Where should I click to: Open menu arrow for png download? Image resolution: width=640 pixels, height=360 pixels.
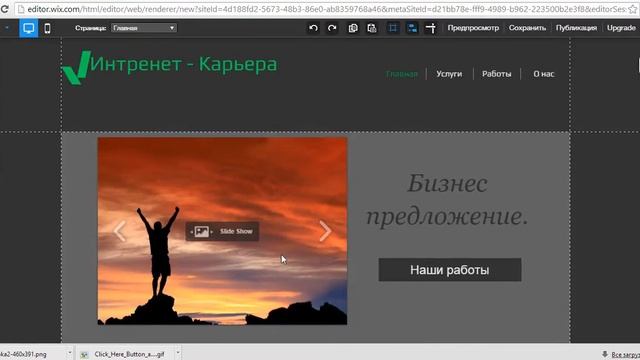tap(70, 352)
